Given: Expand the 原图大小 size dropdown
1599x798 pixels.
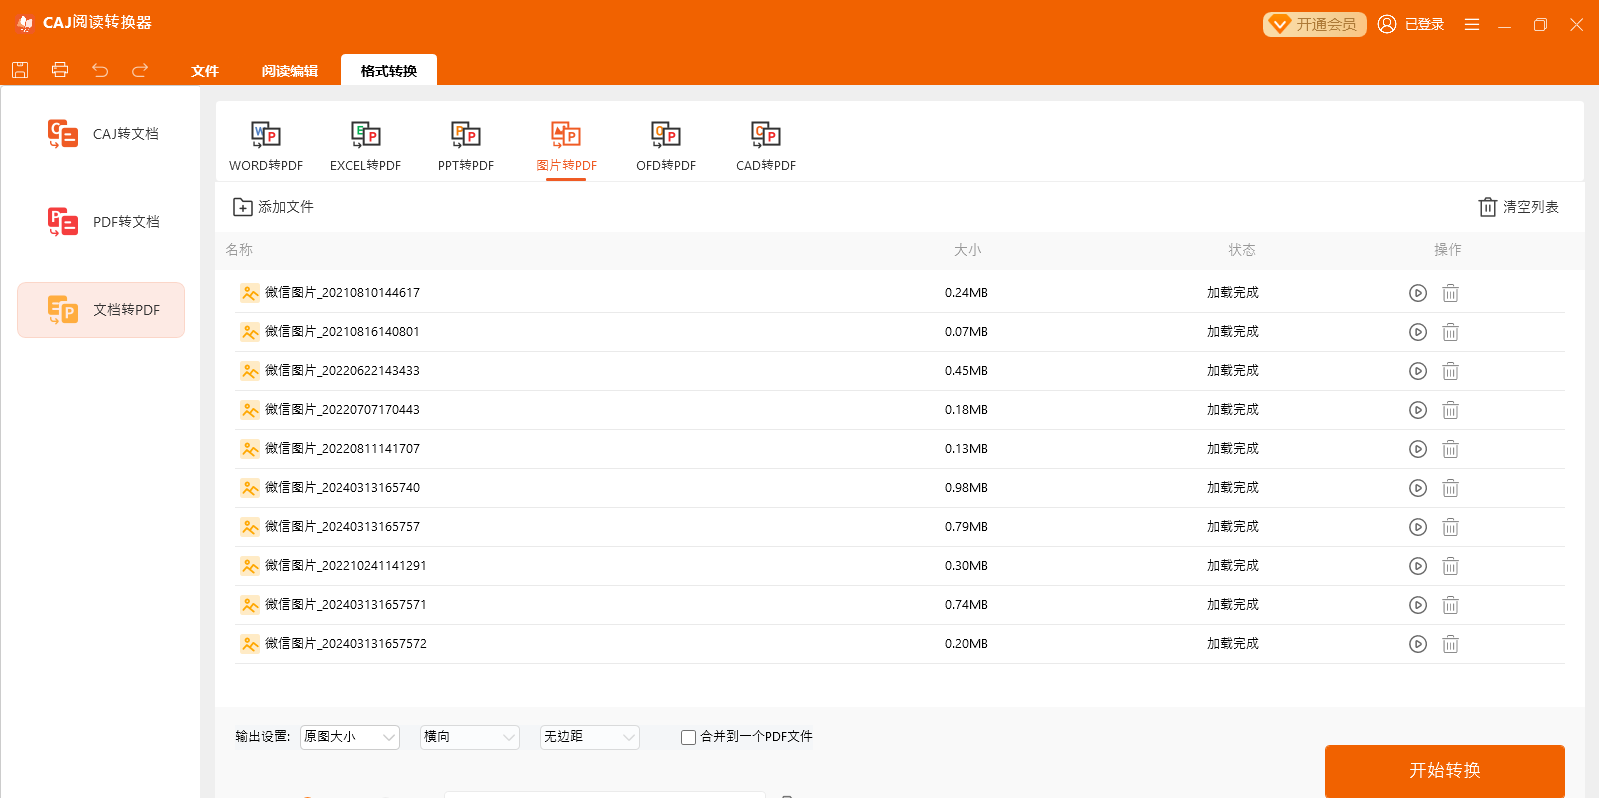Looking at the screenshot, I should (x=349, y=737).
